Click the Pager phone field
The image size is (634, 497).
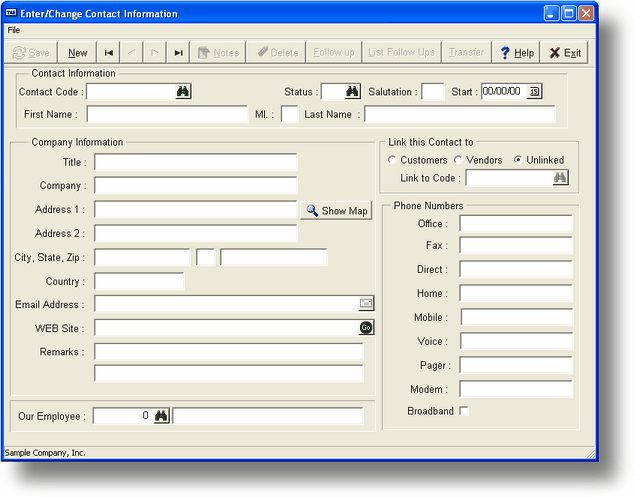pyautogui.click(x=516, y=365)
